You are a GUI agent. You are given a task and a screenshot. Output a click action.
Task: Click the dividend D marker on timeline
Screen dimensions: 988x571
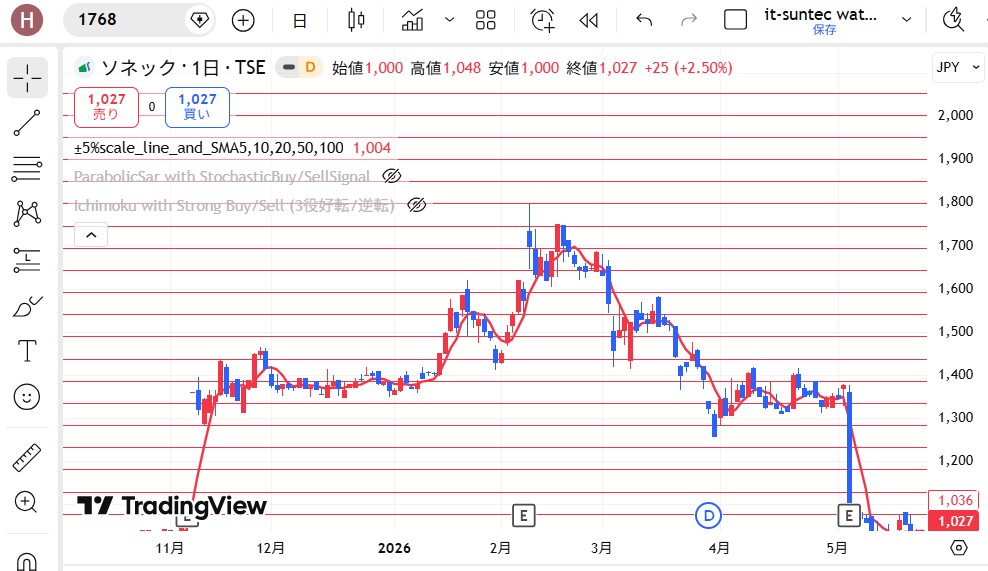[x=708, y=516]
